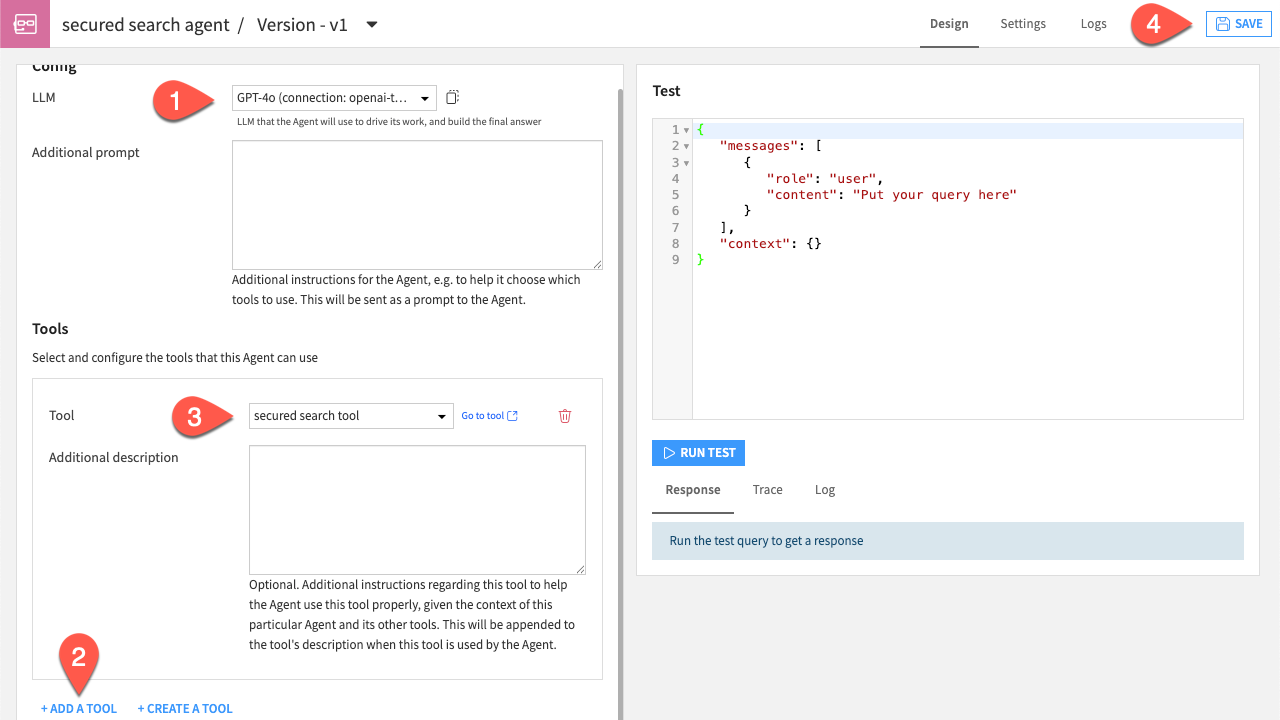Click inside the Additional prompt text area
This screenshot has width=1280, height=720.
[416, 204]
